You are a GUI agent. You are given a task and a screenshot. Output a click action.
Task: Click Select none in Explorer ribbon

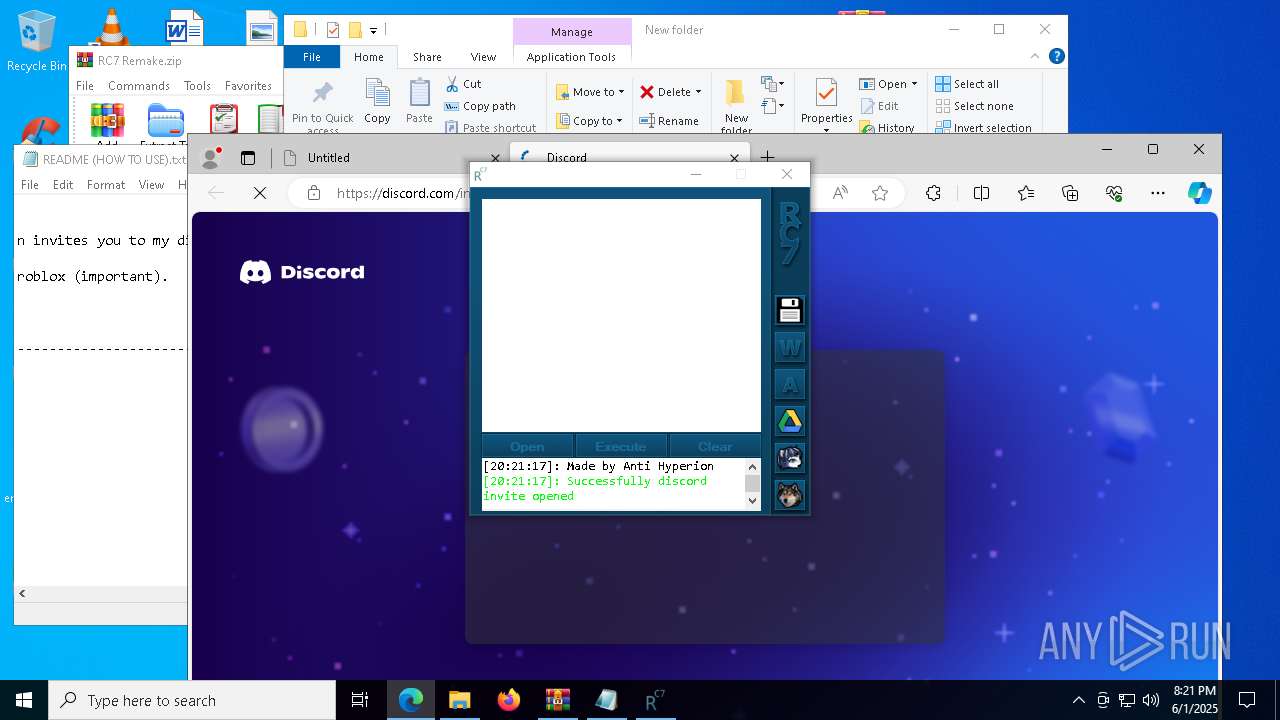[x=974, y=106]
